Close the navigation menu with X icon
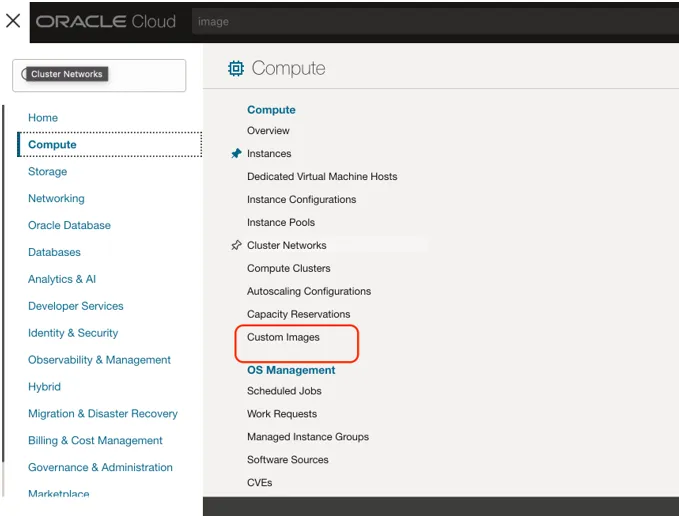The width and height of the screenshot is (679, 516). tap(13, 20)
